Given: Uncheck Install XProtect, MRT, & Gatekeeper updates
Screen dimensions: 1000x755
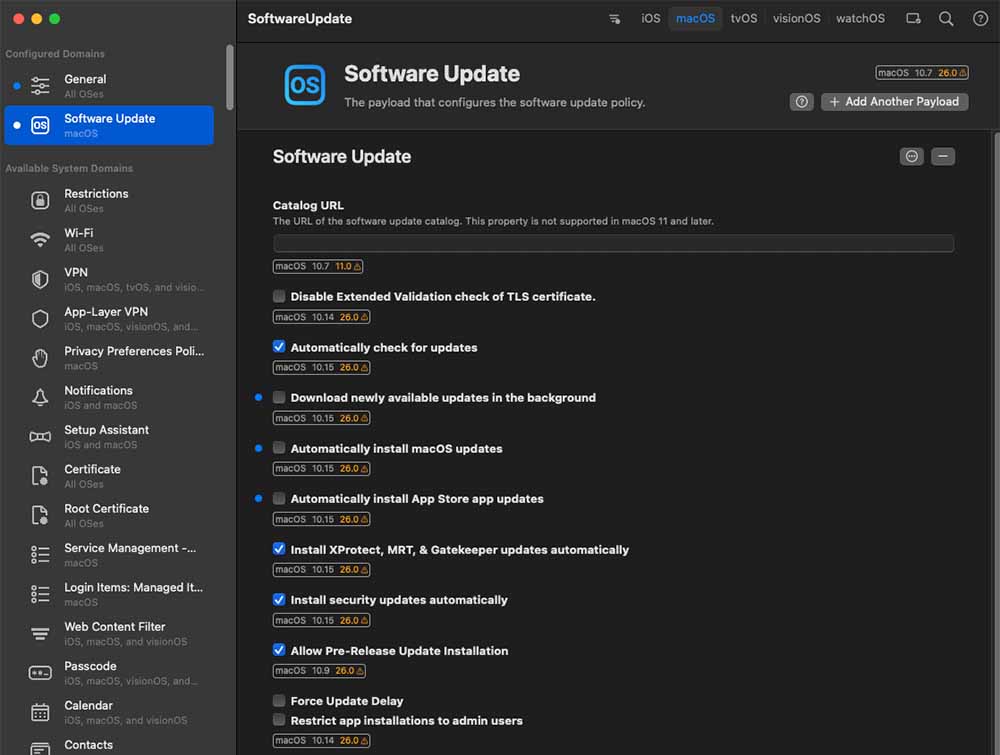Looking at the screenshot, I should click(x=279, y=548).
